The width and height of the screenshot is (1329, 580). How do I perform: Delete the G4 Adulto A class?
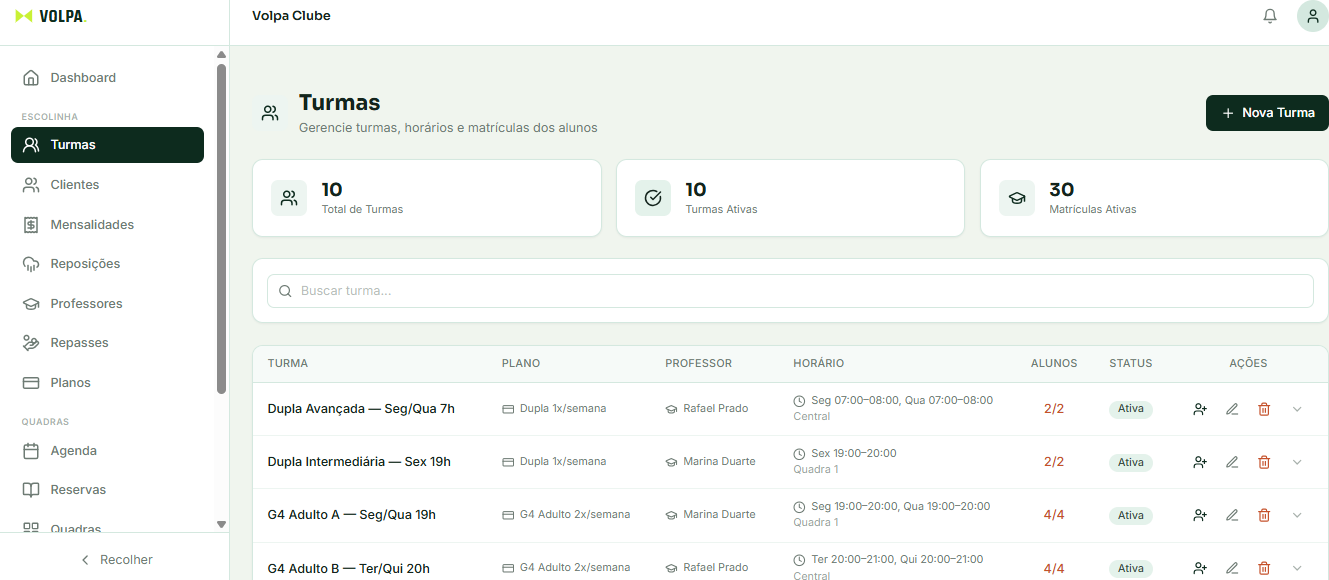click(x=1264, y=515)
